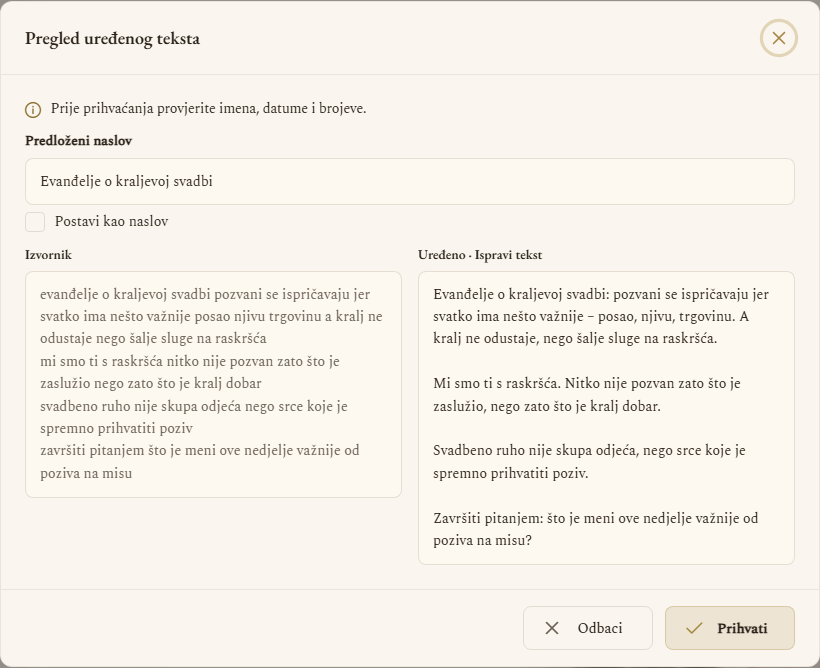Click the edited paragraph starting Završiti pitanjem:

point(595,529)
